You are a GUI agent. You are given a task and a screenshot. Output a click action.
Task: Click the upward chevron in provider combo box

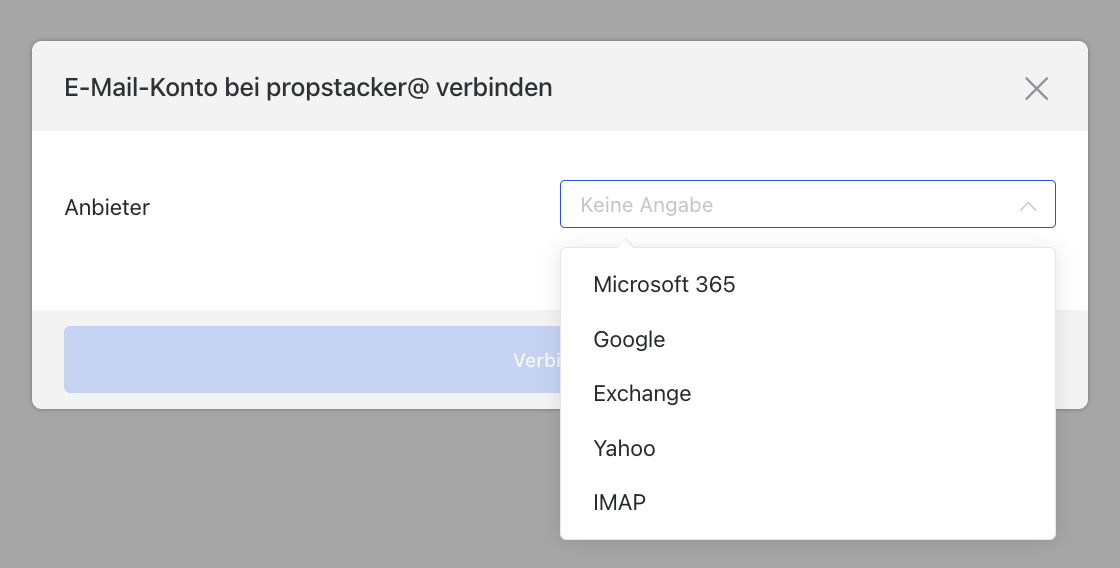pyautogui.click(x=1027, y=206)
